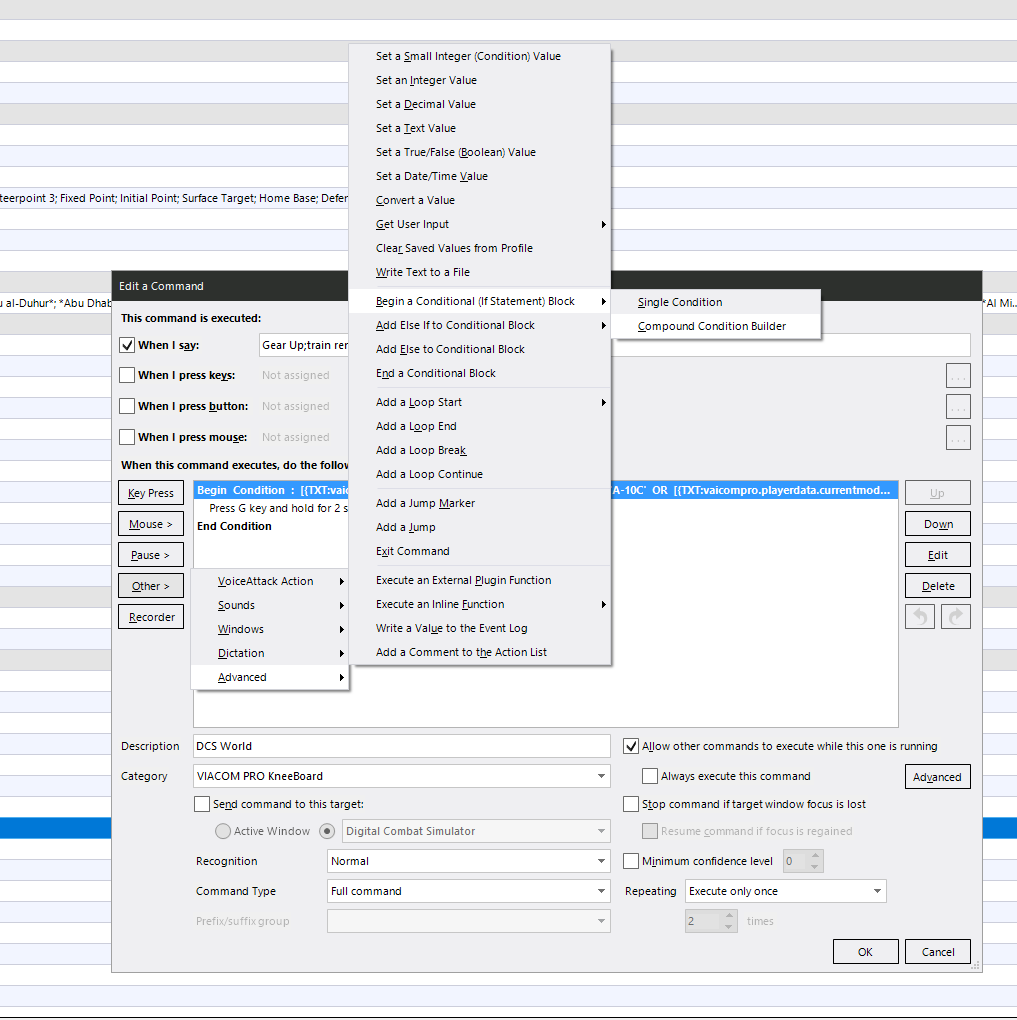Enable When I press keys checkbox
1017x1020 pixels.
(x=128, y=375)
